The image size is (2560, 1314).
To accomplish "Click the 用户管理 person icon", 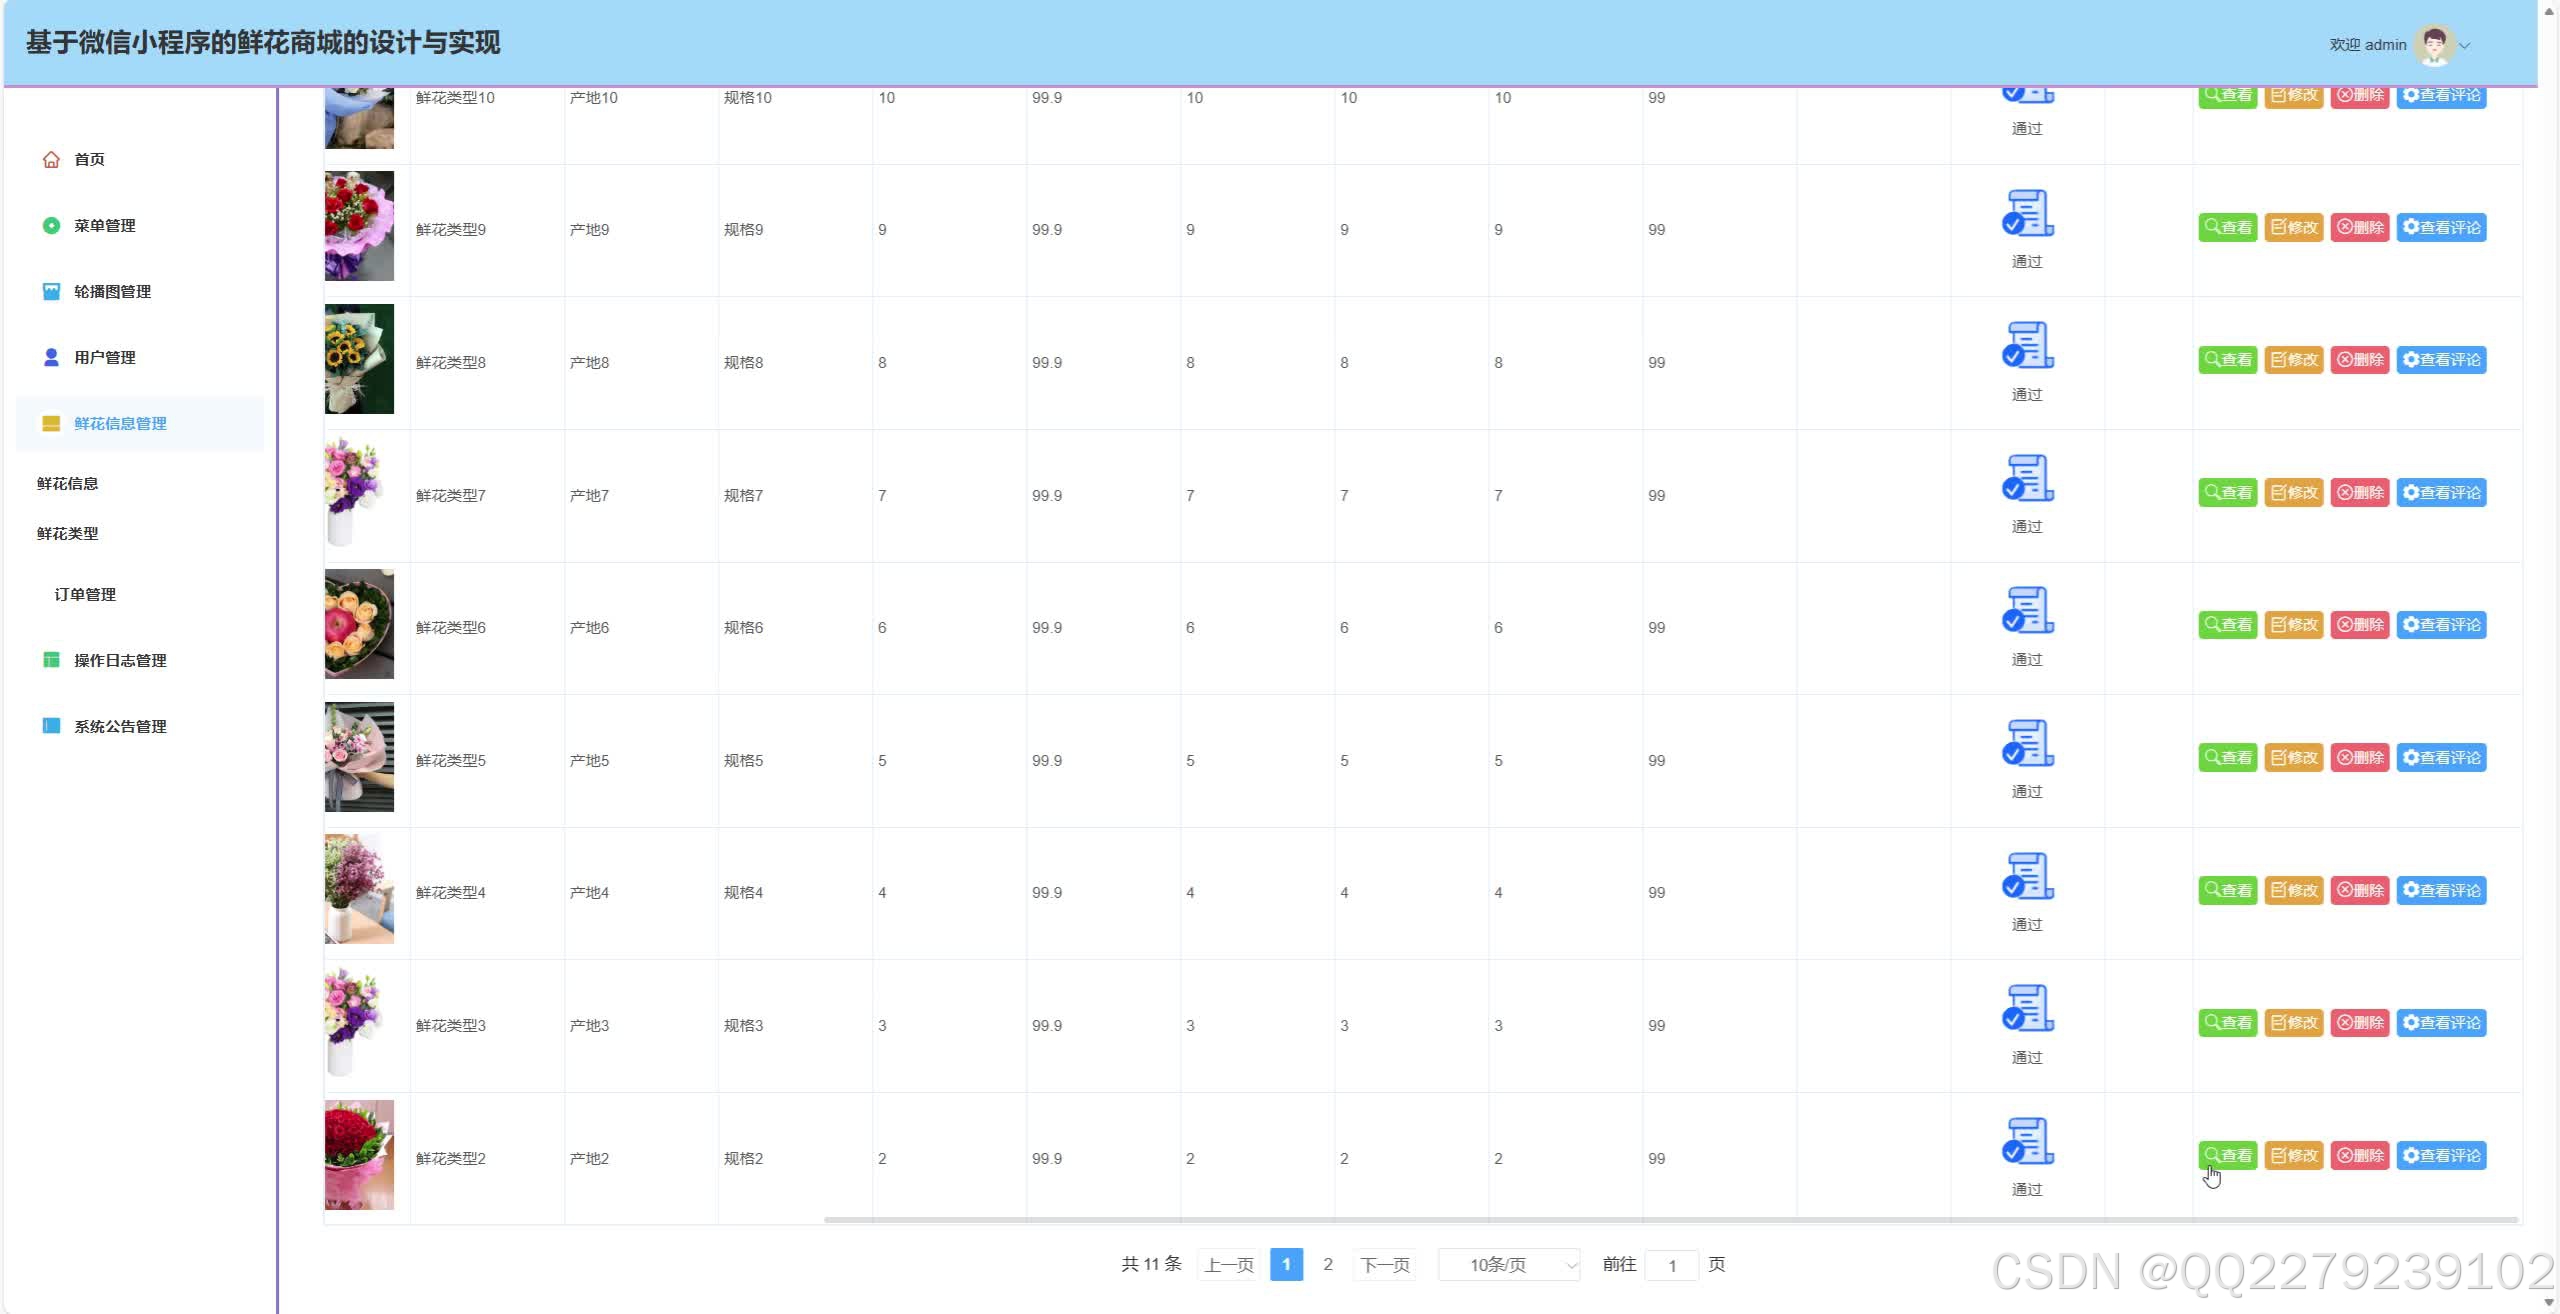I will [x=51, y=357].
